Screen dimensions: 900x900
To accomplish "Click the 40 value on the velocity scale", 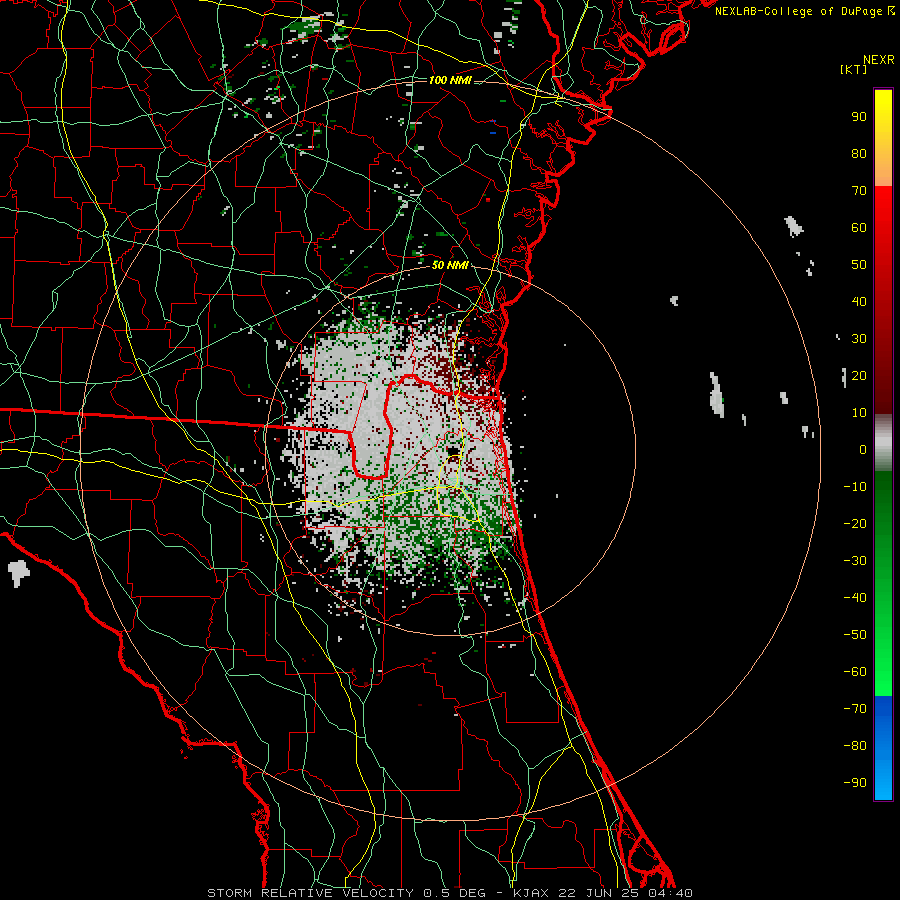I will click(x=859, y=302).
